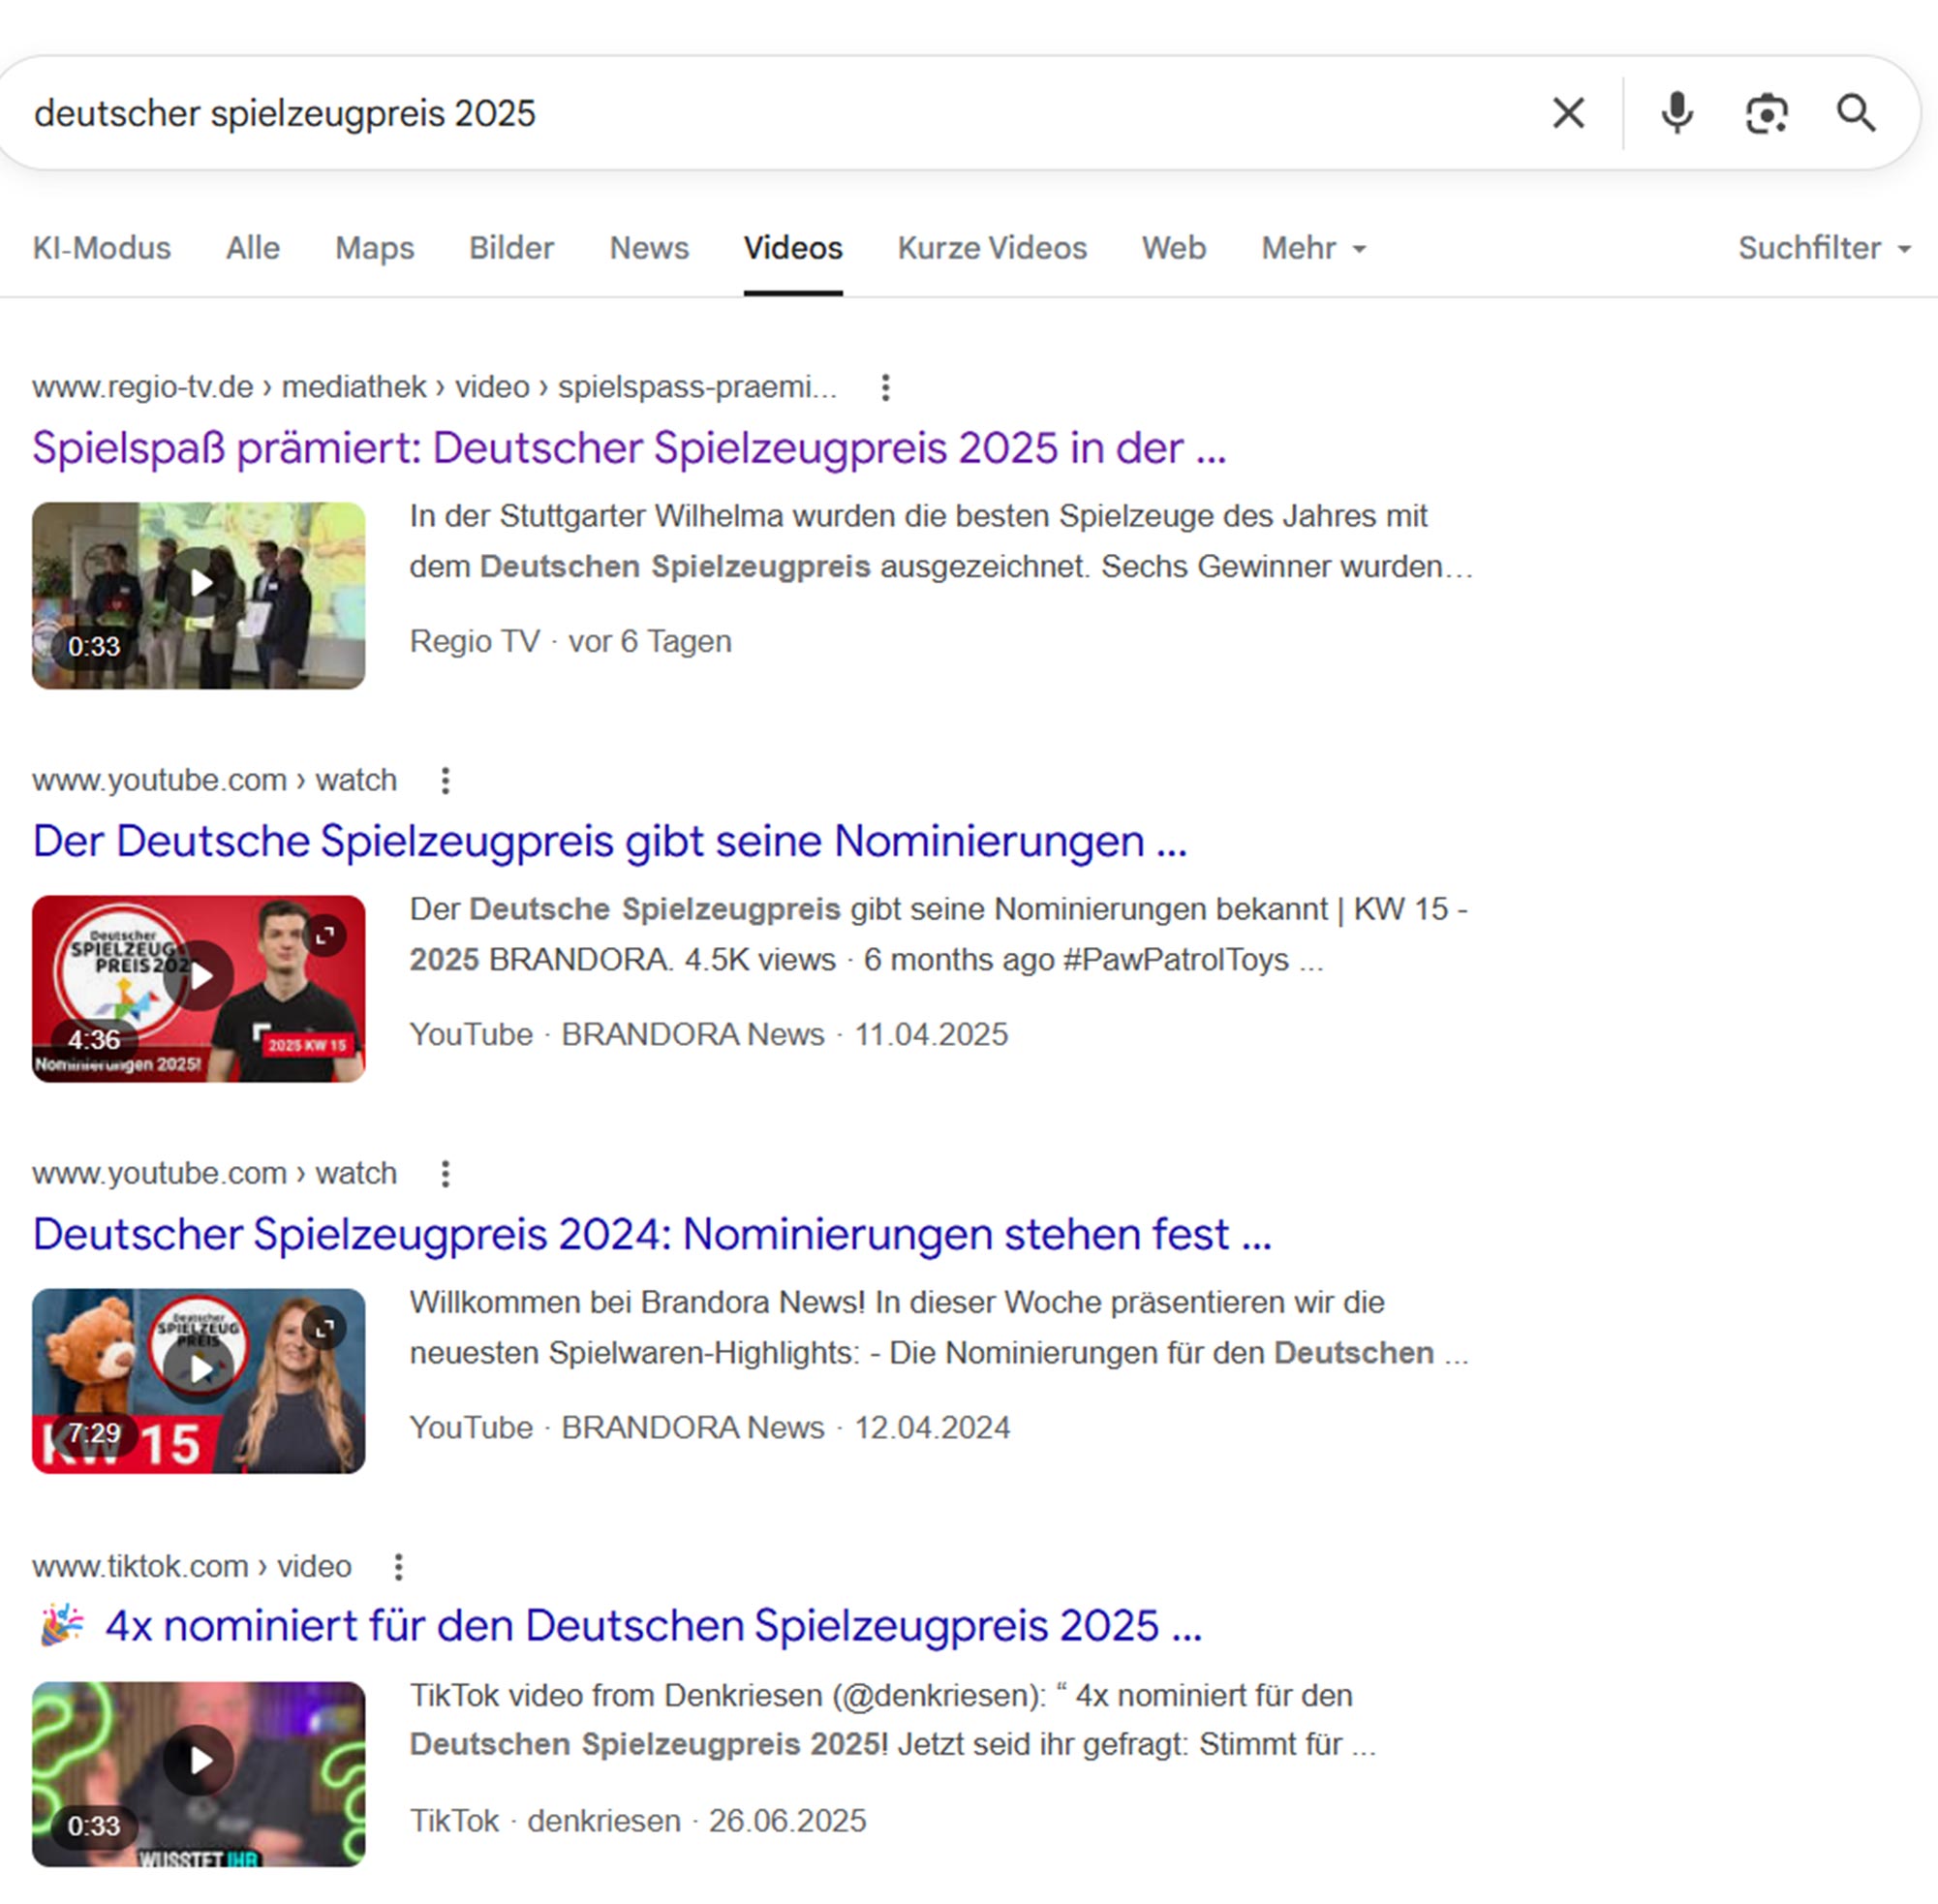1938x1904 pixels.
Task: Expand preview icon on Nominierungen 2025 thumbnail
Action: (325, 936)
